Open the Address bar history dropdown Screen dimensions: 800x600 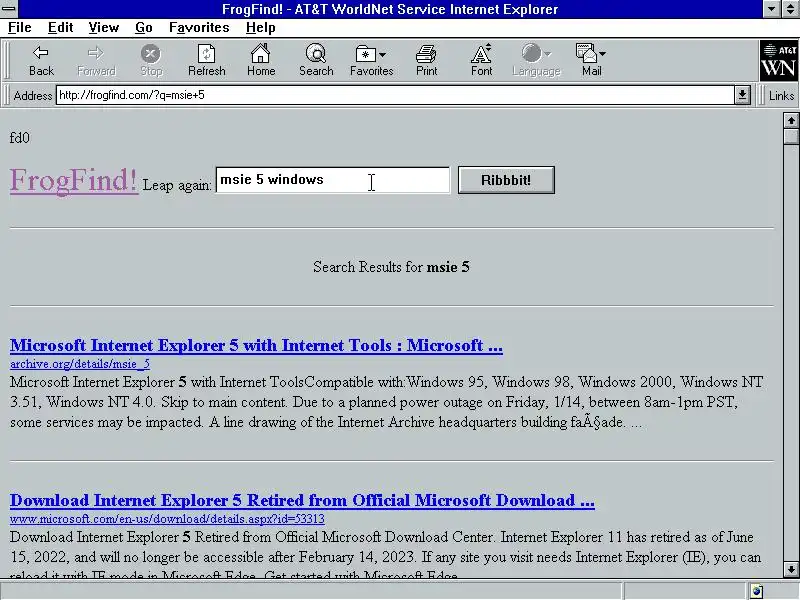coord(742,95)
